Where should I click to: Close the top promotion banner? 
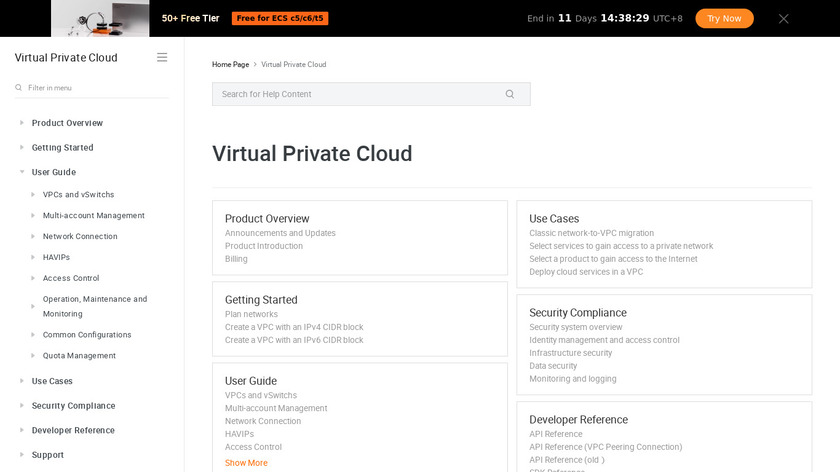[x=783, y=19]
